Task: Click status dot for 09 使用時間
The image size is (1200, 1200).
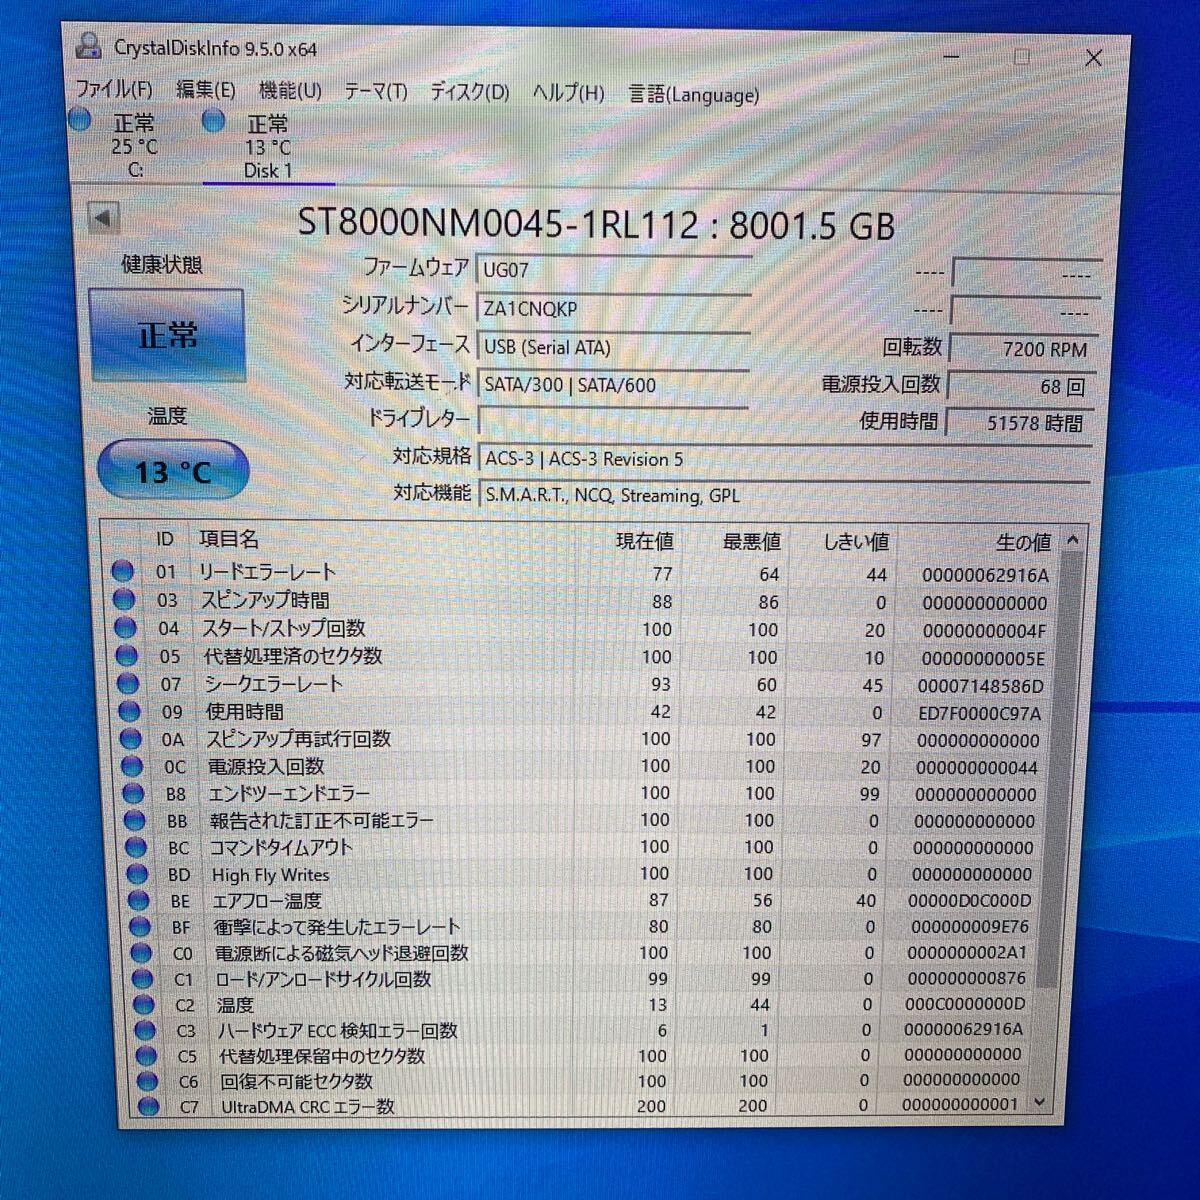Action: coord(129,711)
